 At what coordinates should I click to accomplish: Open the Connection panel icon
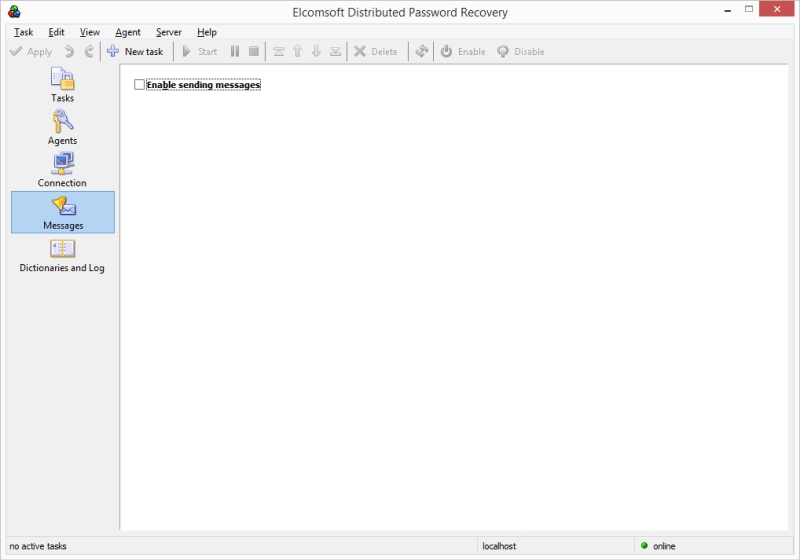pos(62,164)
